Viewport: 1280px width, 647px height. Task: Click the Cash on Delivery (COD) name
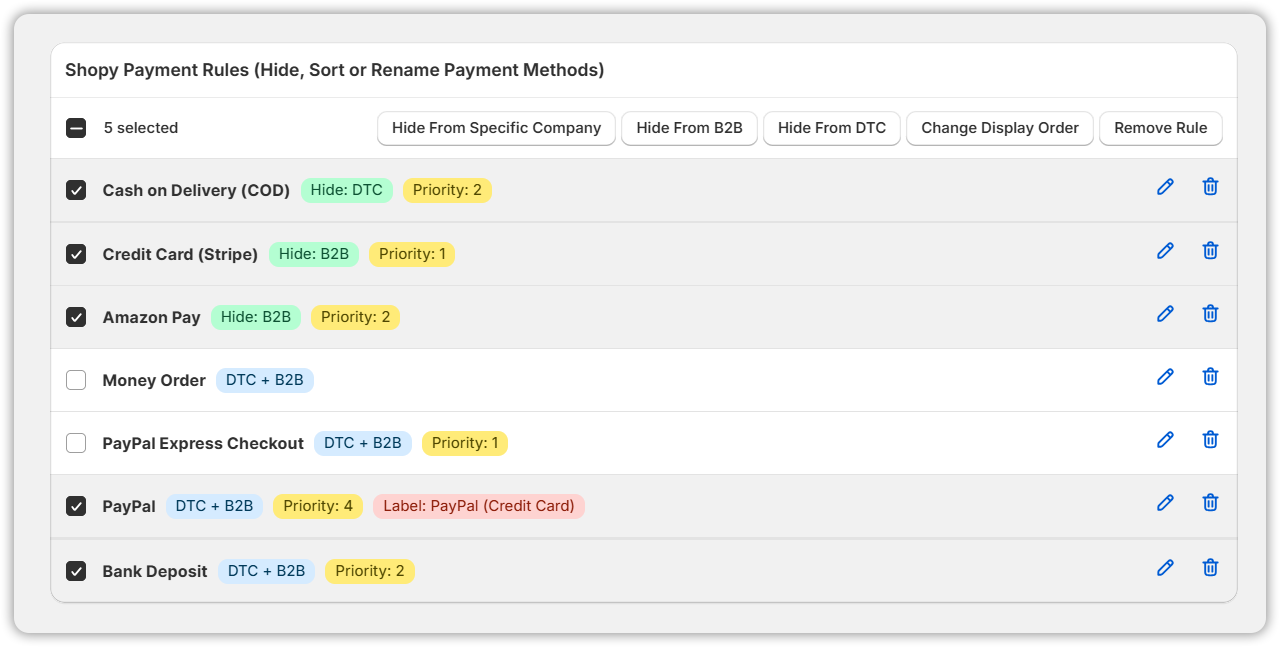196,190
